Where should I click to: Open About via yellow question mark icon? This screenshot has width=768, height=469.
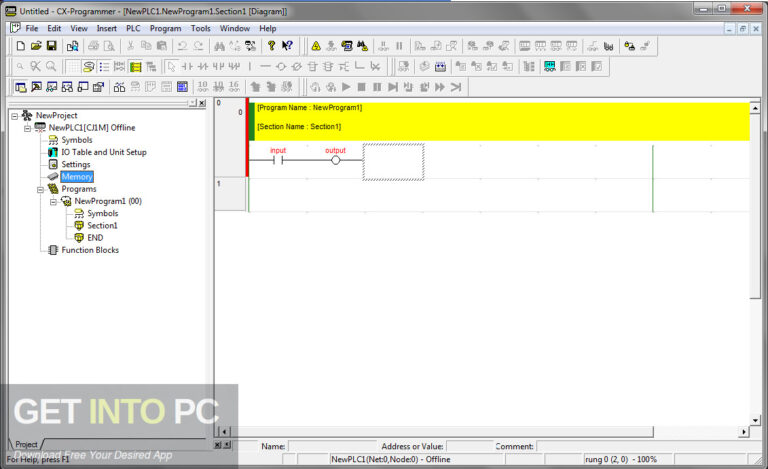click(271, 46)
